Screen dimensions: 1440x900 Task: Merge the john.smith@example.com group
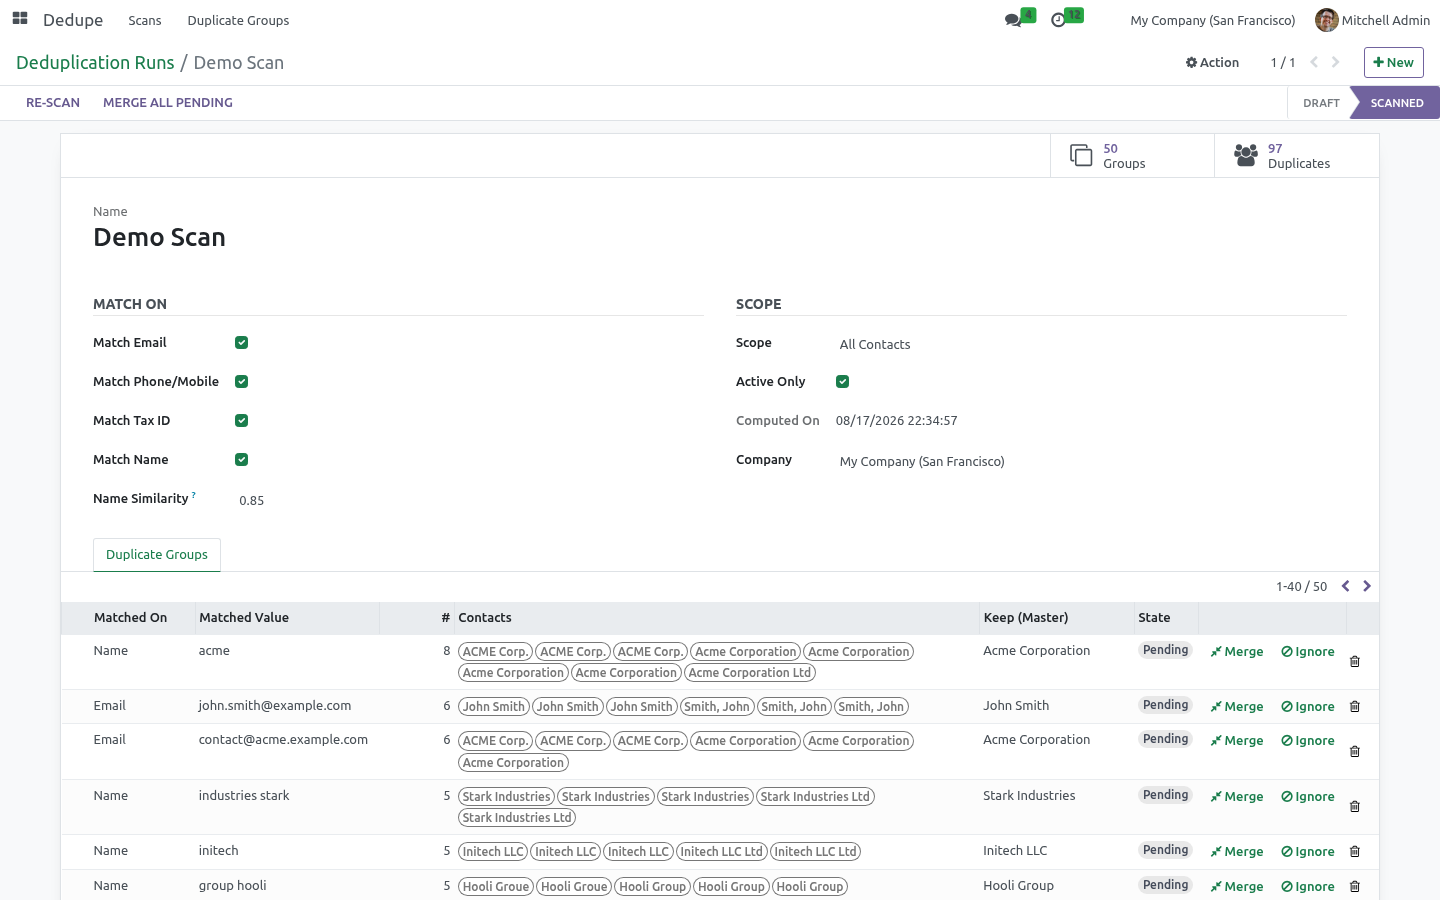pyautogui.click(x=1237, y=707)
